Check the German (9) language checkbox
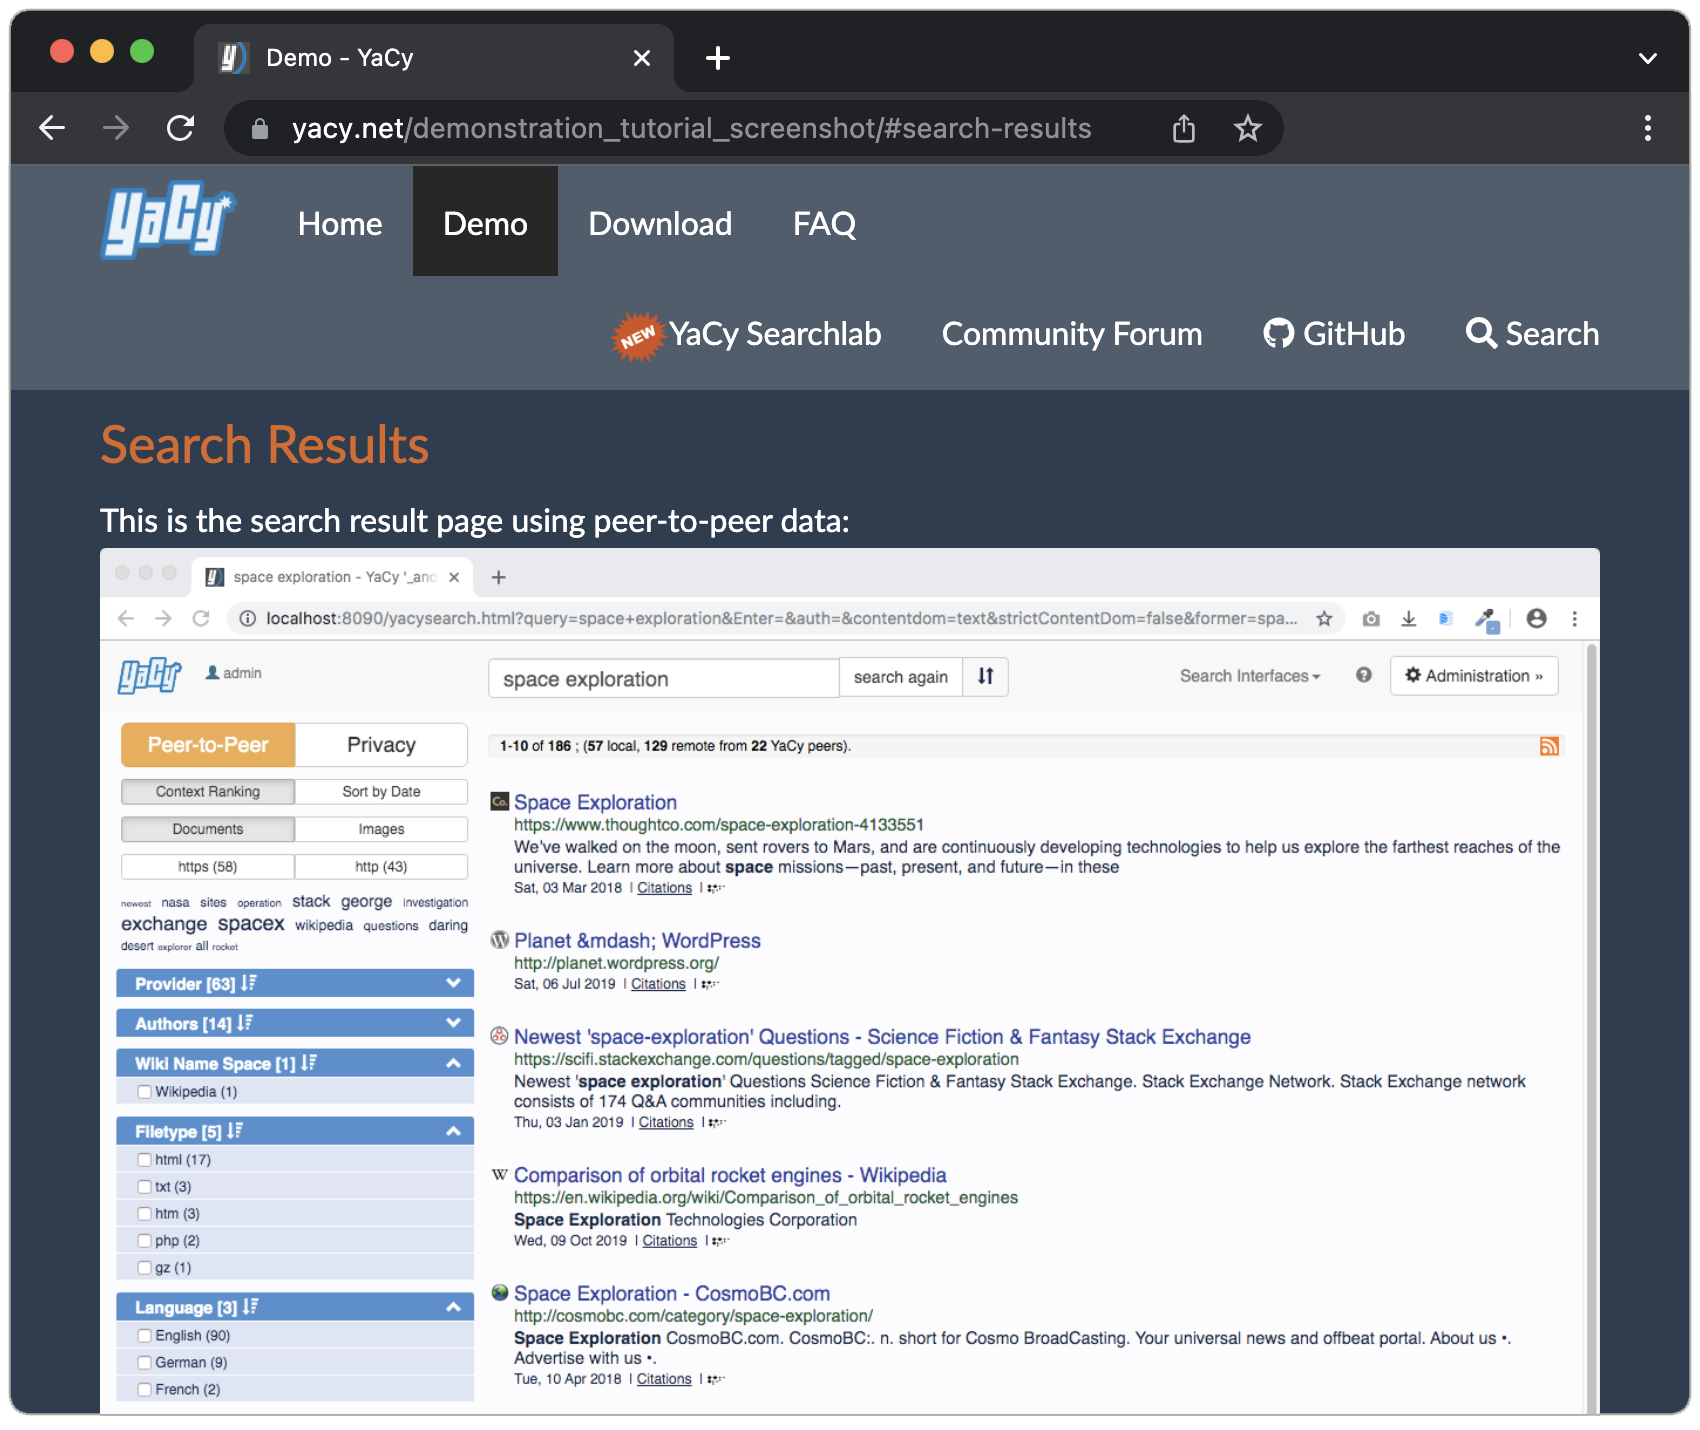Screen dimensions: 1700x1430 pyautogui.click(x=145, y=1363)
